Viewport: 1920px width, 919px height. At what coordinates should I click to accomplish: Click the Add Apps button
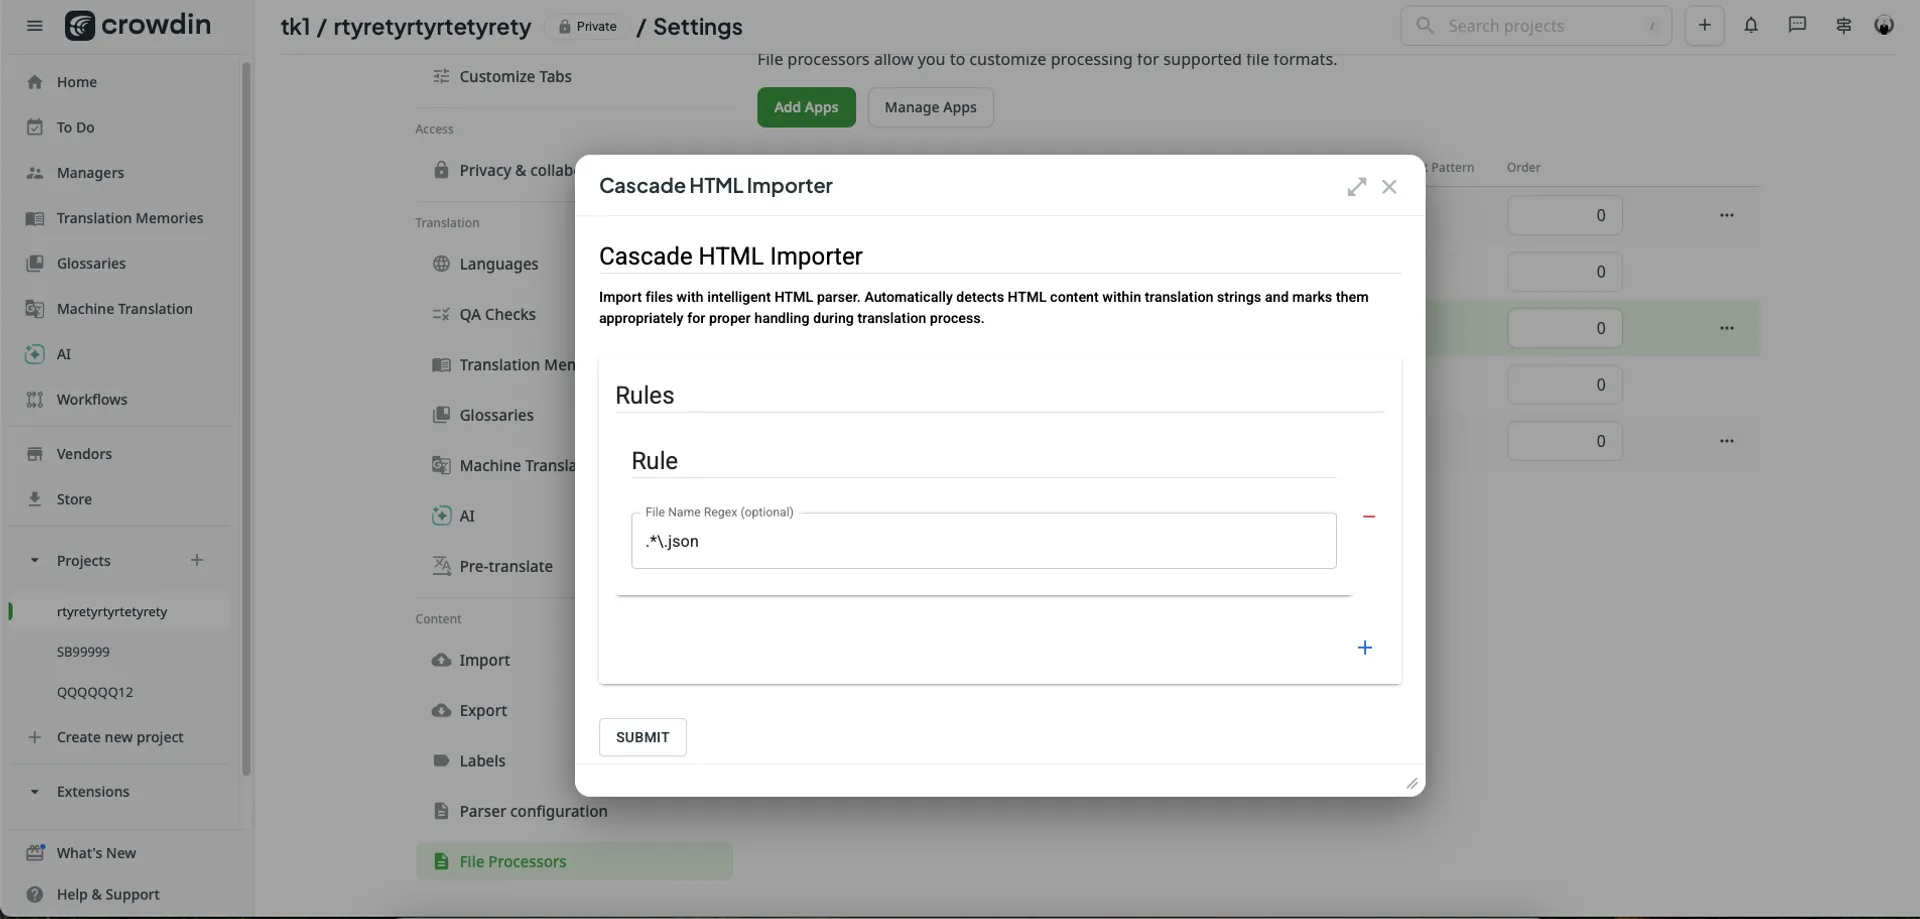coord(806,107)
